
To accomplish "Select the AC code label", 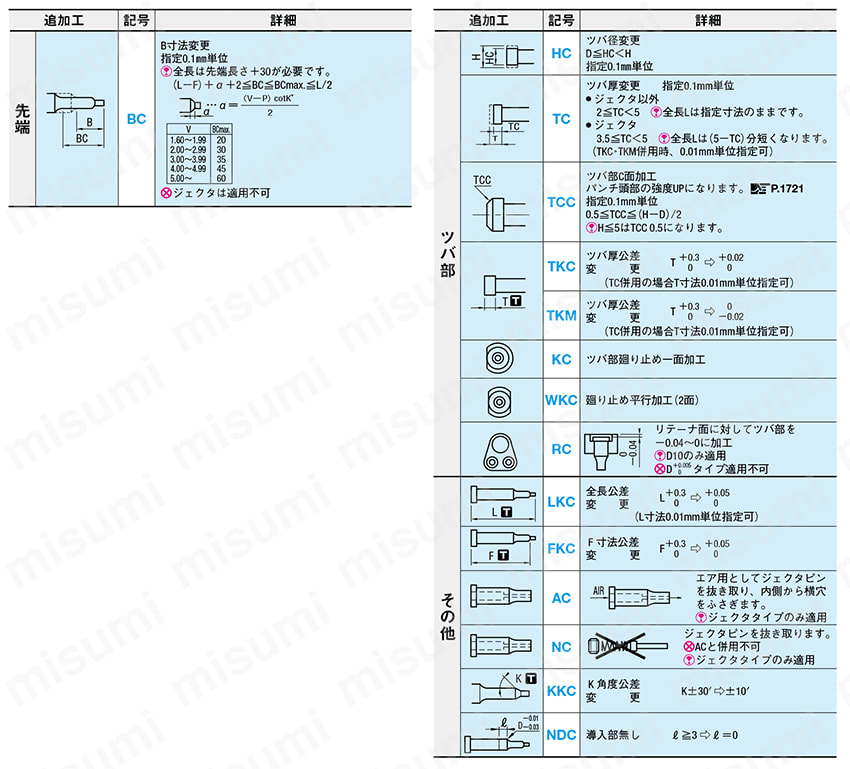I will 562,598.
